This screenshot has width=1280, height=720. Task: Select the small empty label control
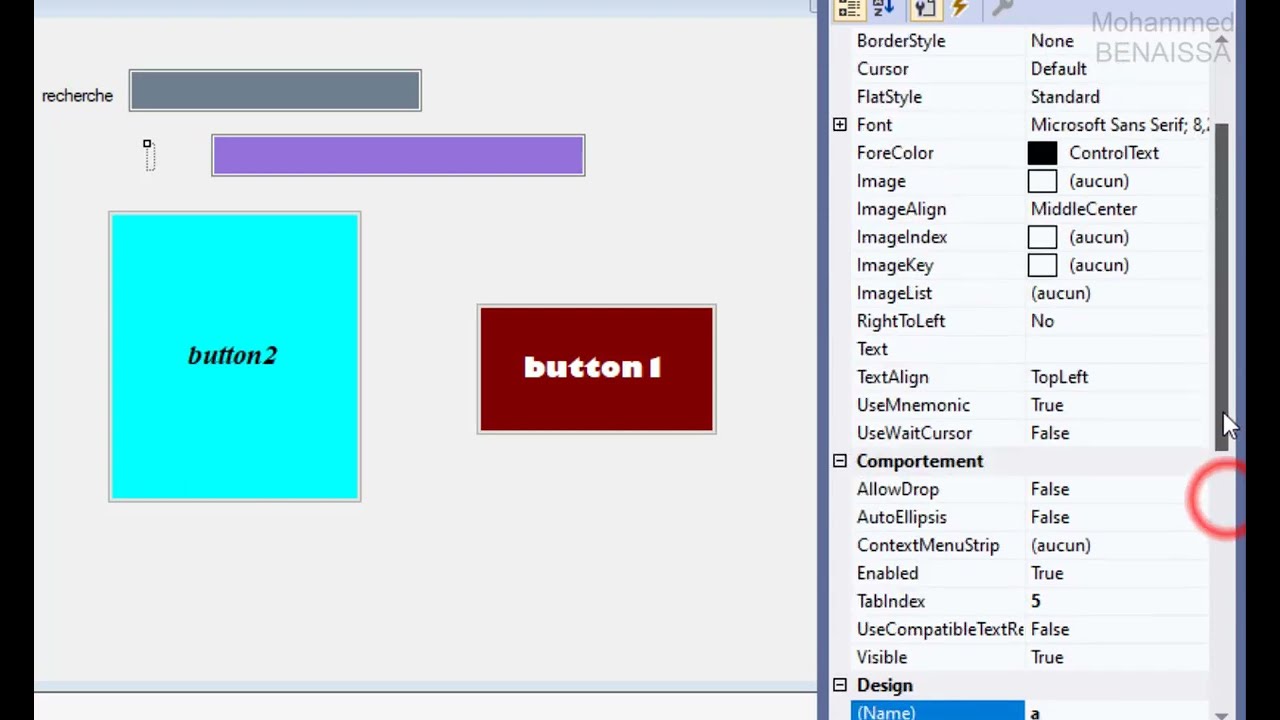pos(149,155)
